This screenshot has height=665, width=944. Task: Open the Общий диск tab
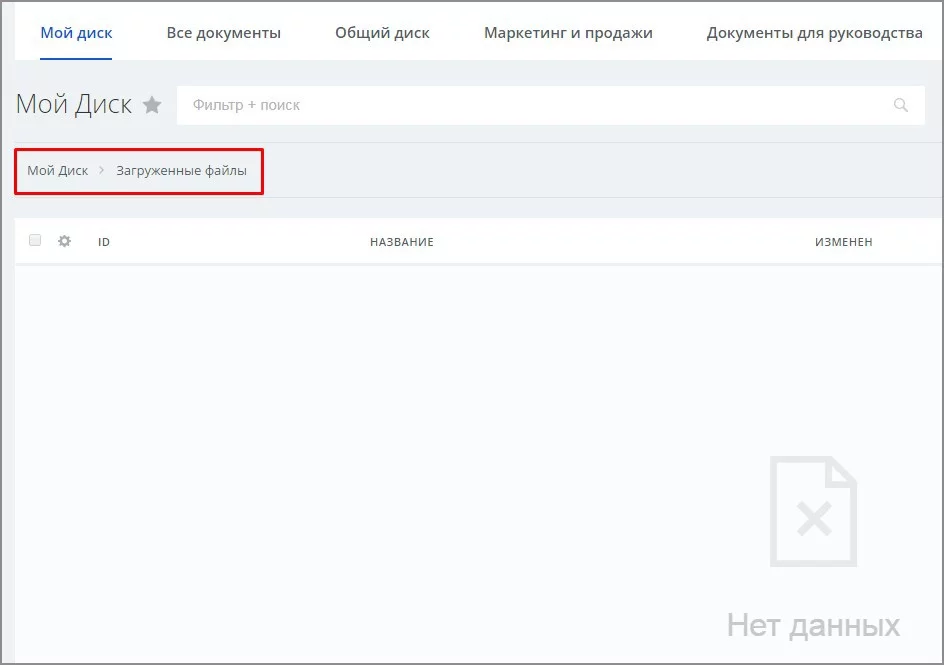click(382, 33)
